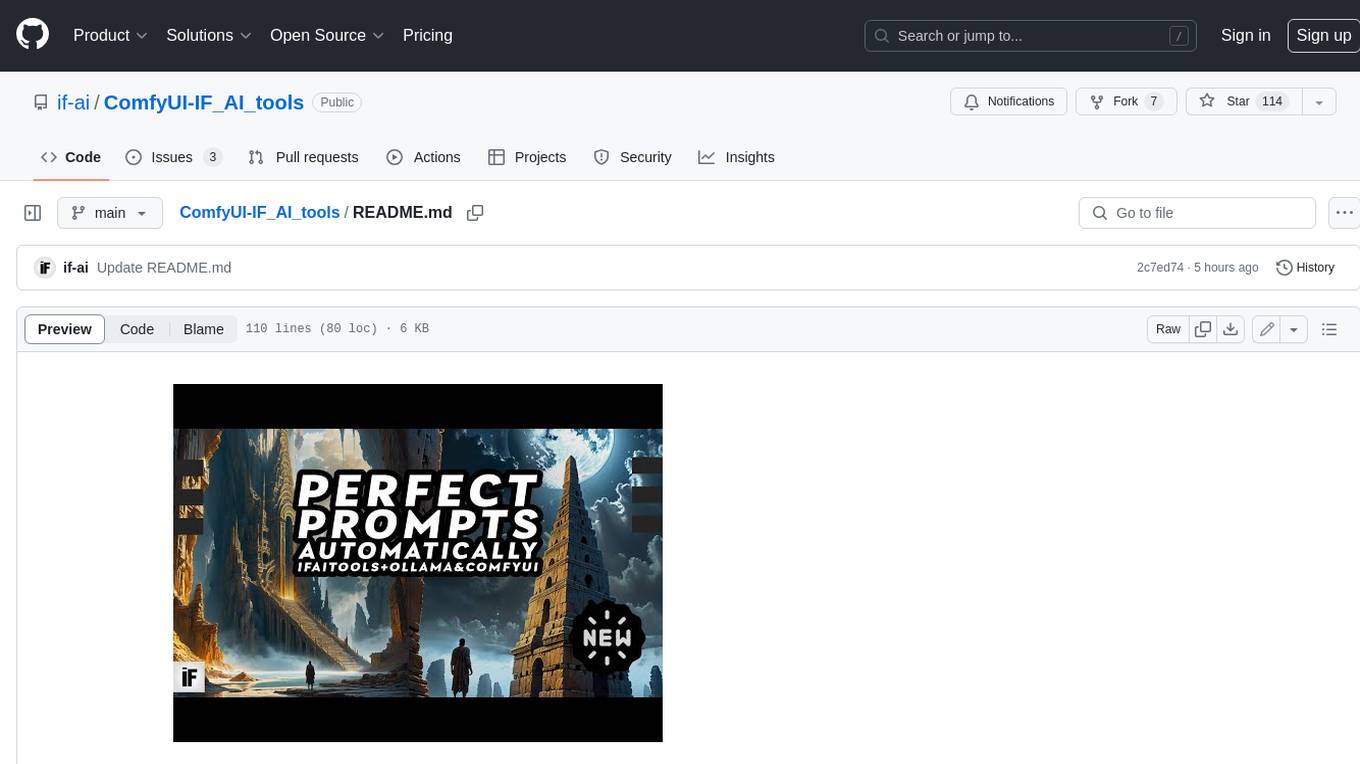Copy the README.md file path
The image size is (1360, 764).
(x=475, y=213)
